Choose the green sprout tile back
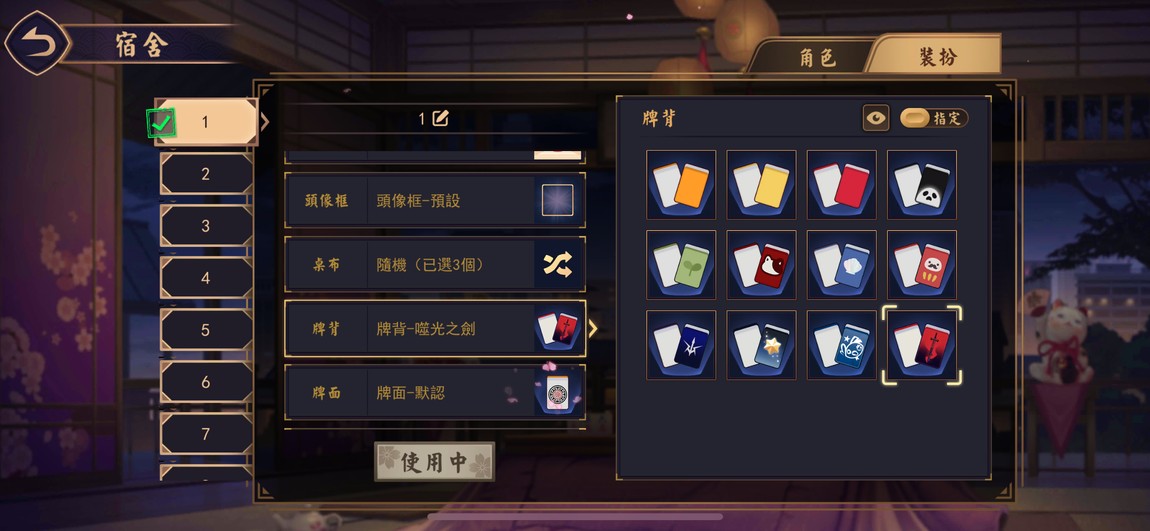 tap(681, 265)
